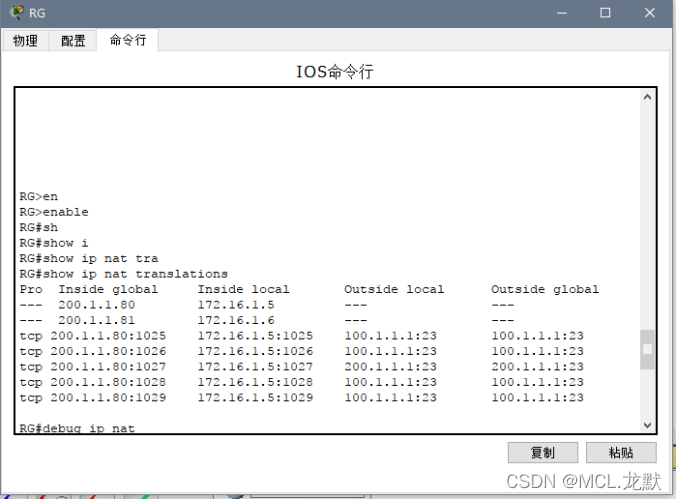Click the RG window title icon
The width and height of the screenshot is (677, 500).
(16, 13)
